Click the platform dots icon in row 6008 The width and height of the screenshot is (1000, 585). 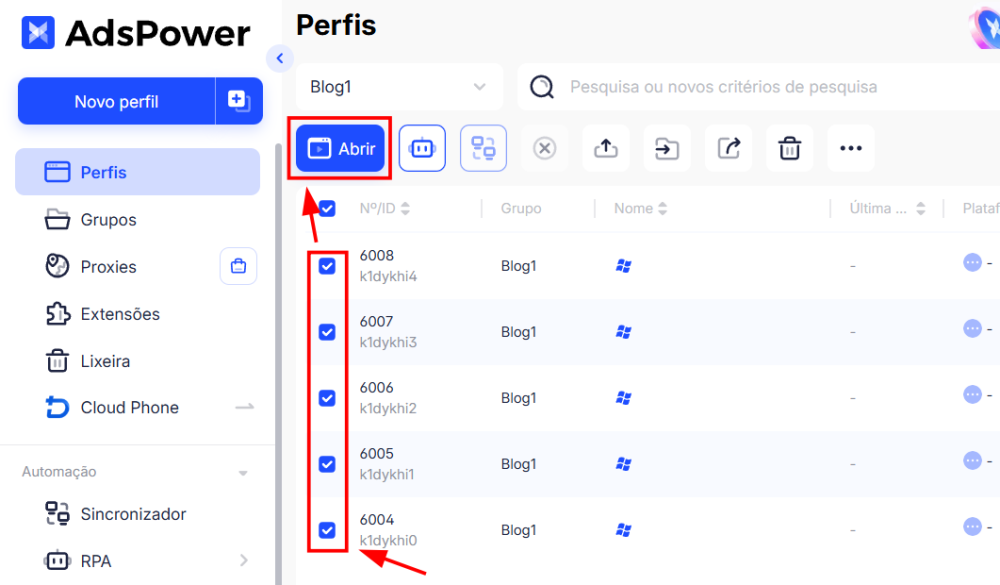973,262
